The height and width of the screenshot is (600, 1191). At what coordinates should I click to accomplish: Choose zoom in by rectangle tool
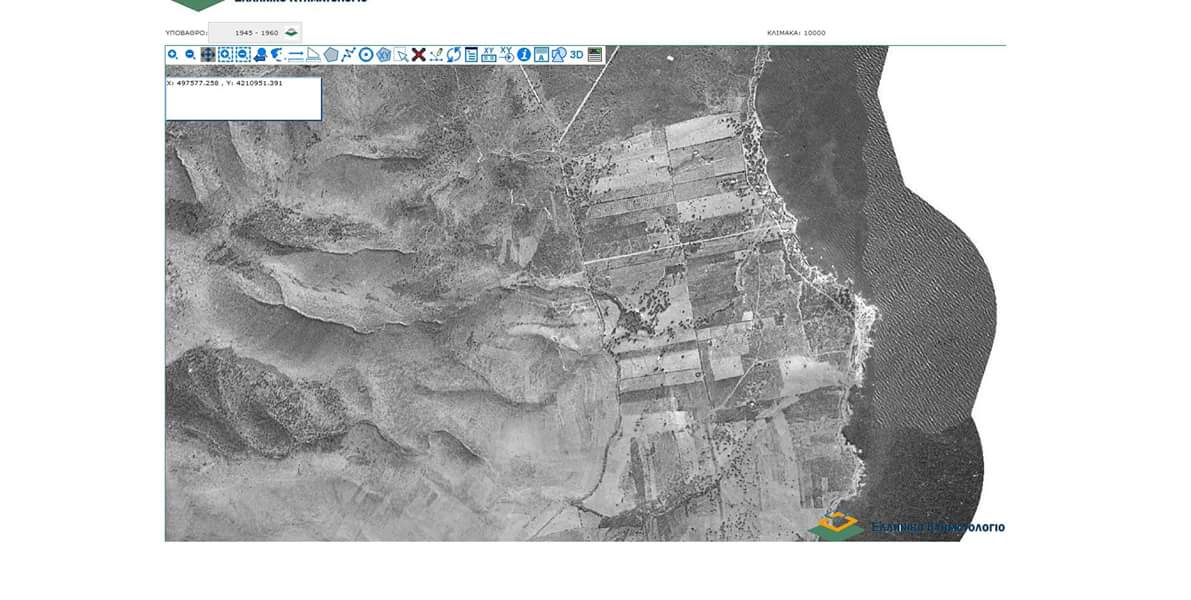pos(226,55)
